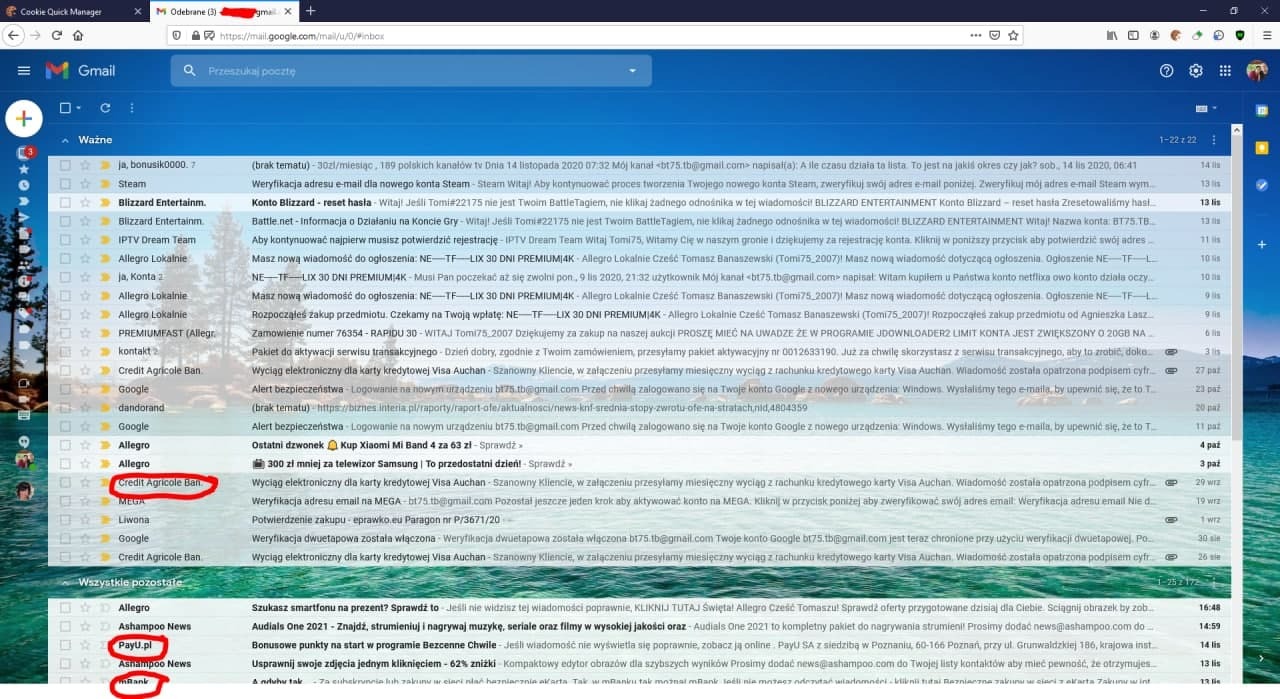
Task: Open page actions three-dot menu in address bar
Action: pos(975,35)
